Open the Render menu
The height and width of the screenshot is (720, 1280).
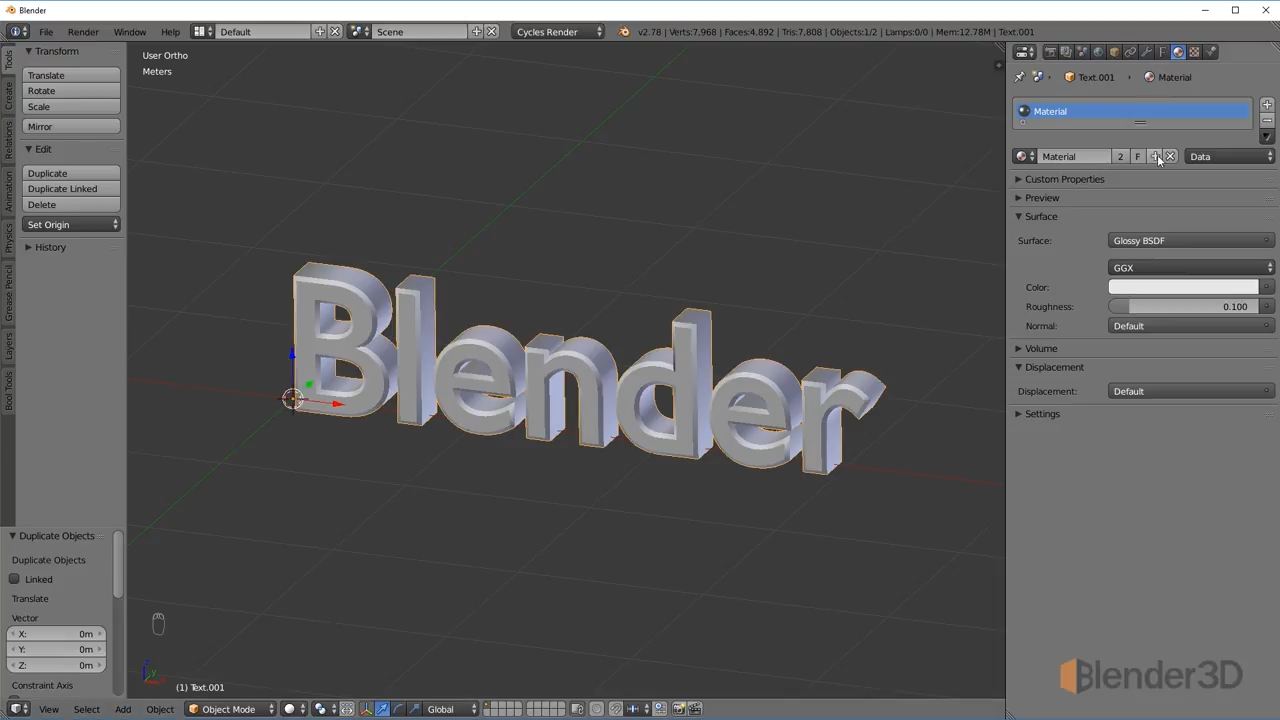[x=83, y=32]
